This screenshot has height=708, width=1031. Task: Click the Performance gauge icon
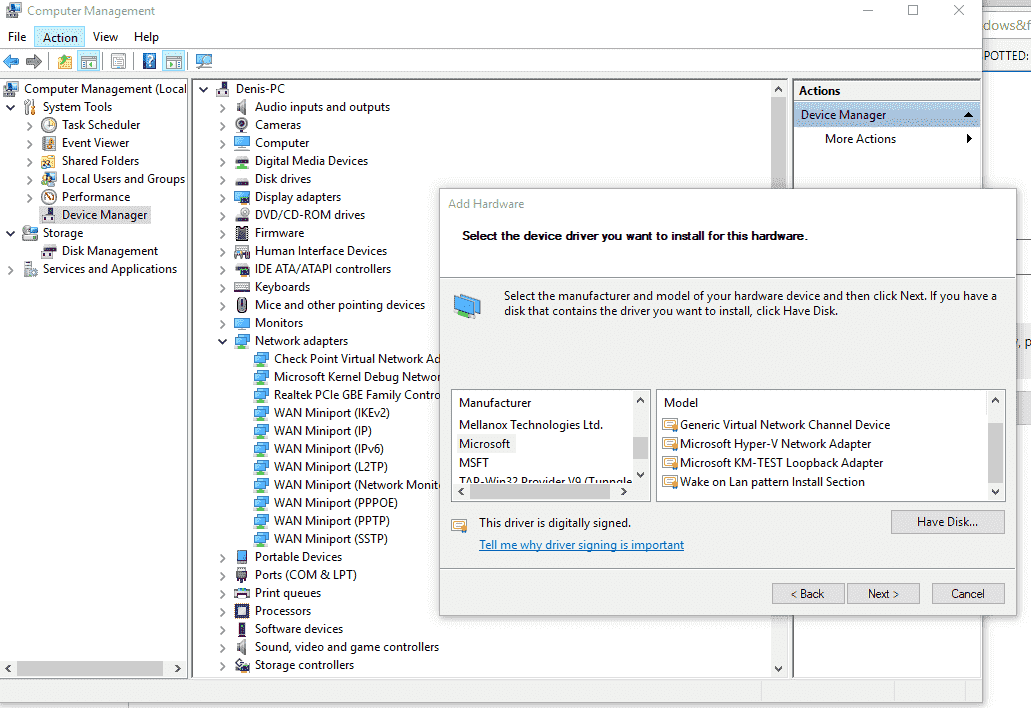point(49,197)
